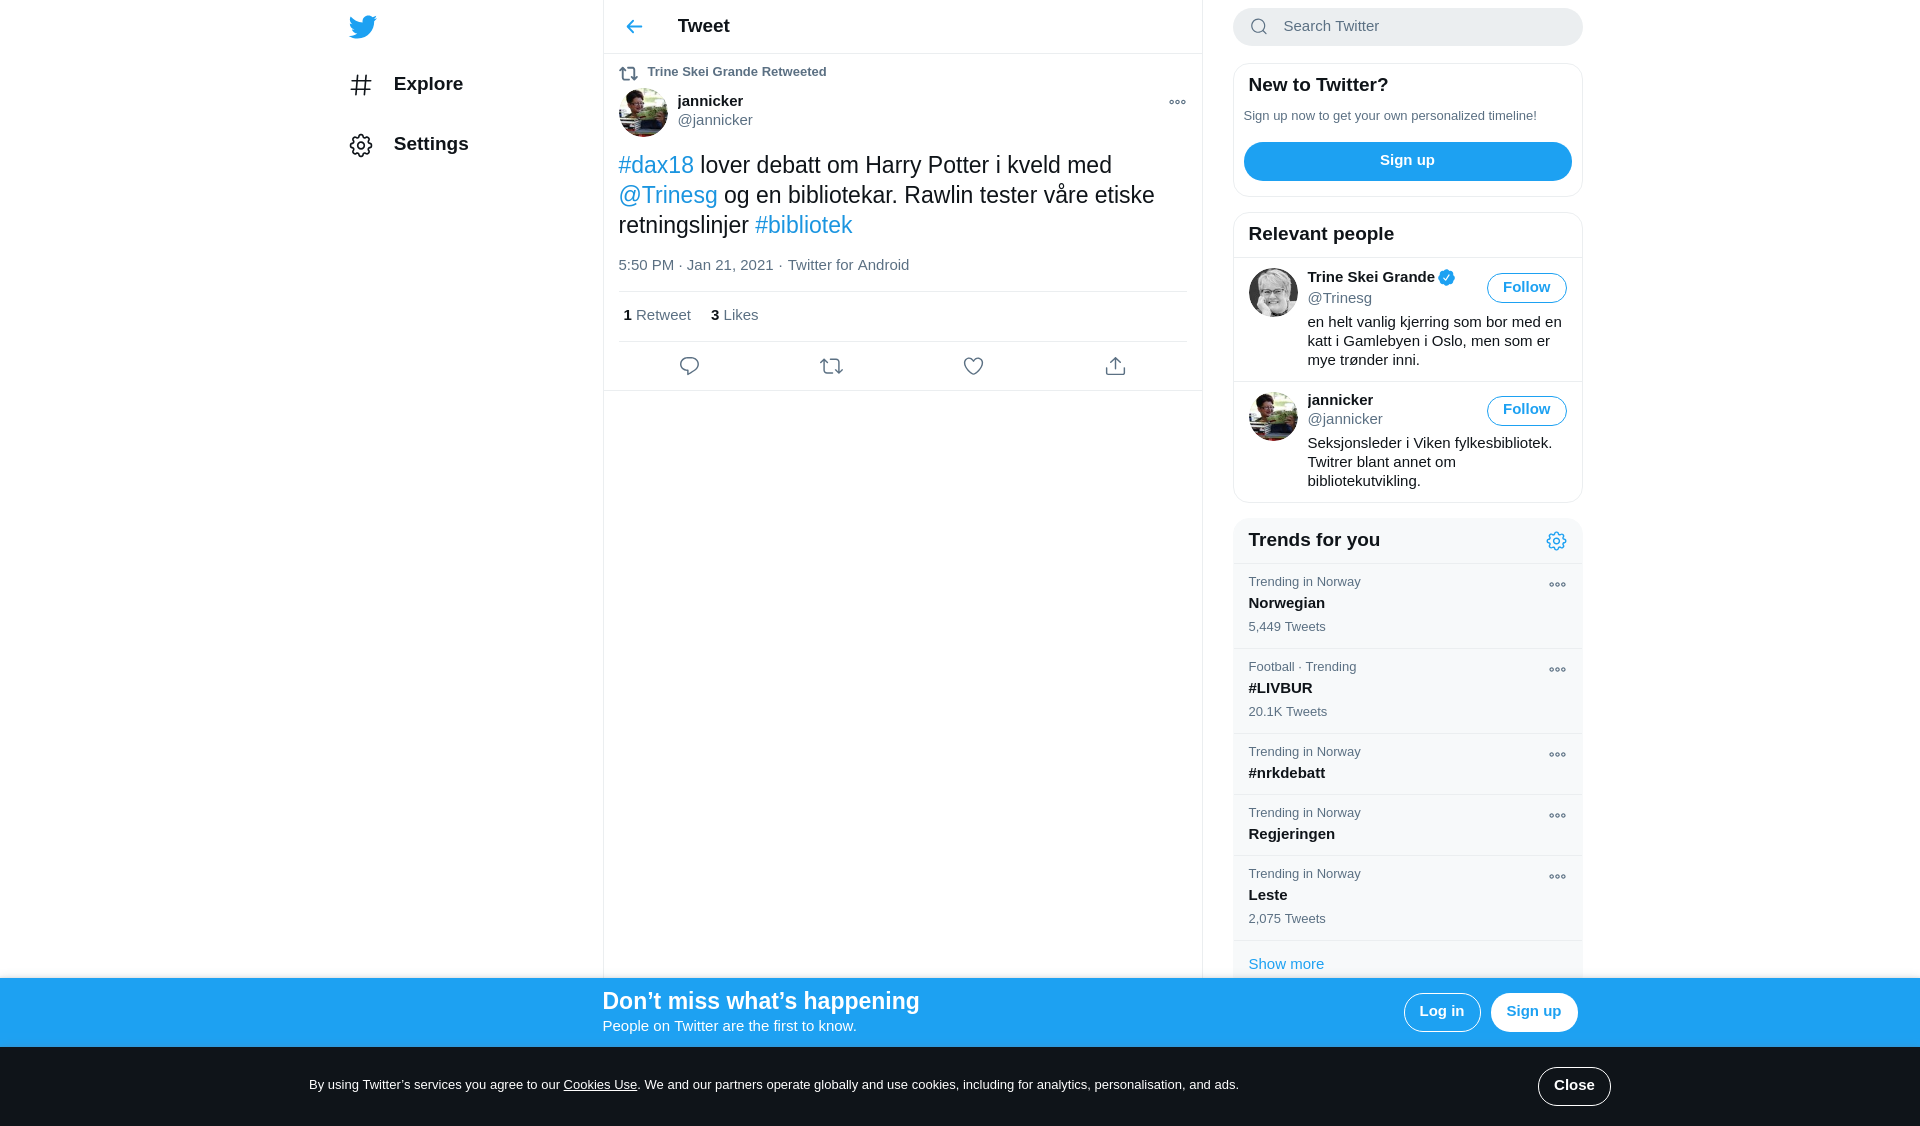Open the Cookies Use link
This screenshot has width=1920, height=1126.
[x=600, y=1085]
